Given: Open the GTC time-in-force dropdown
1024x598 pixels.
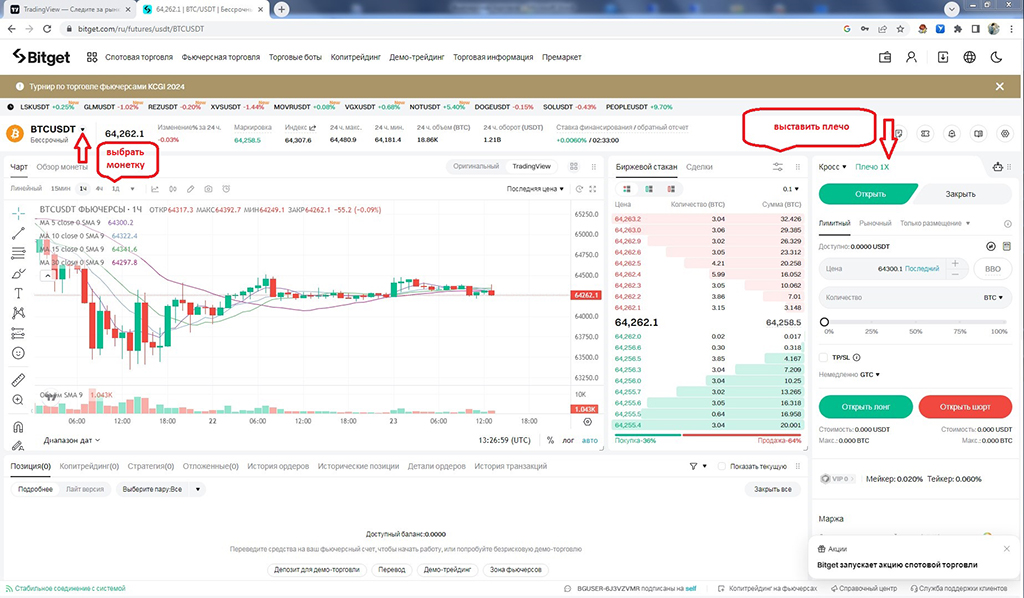Looking at the screenshot, I should tap(870, 375).
